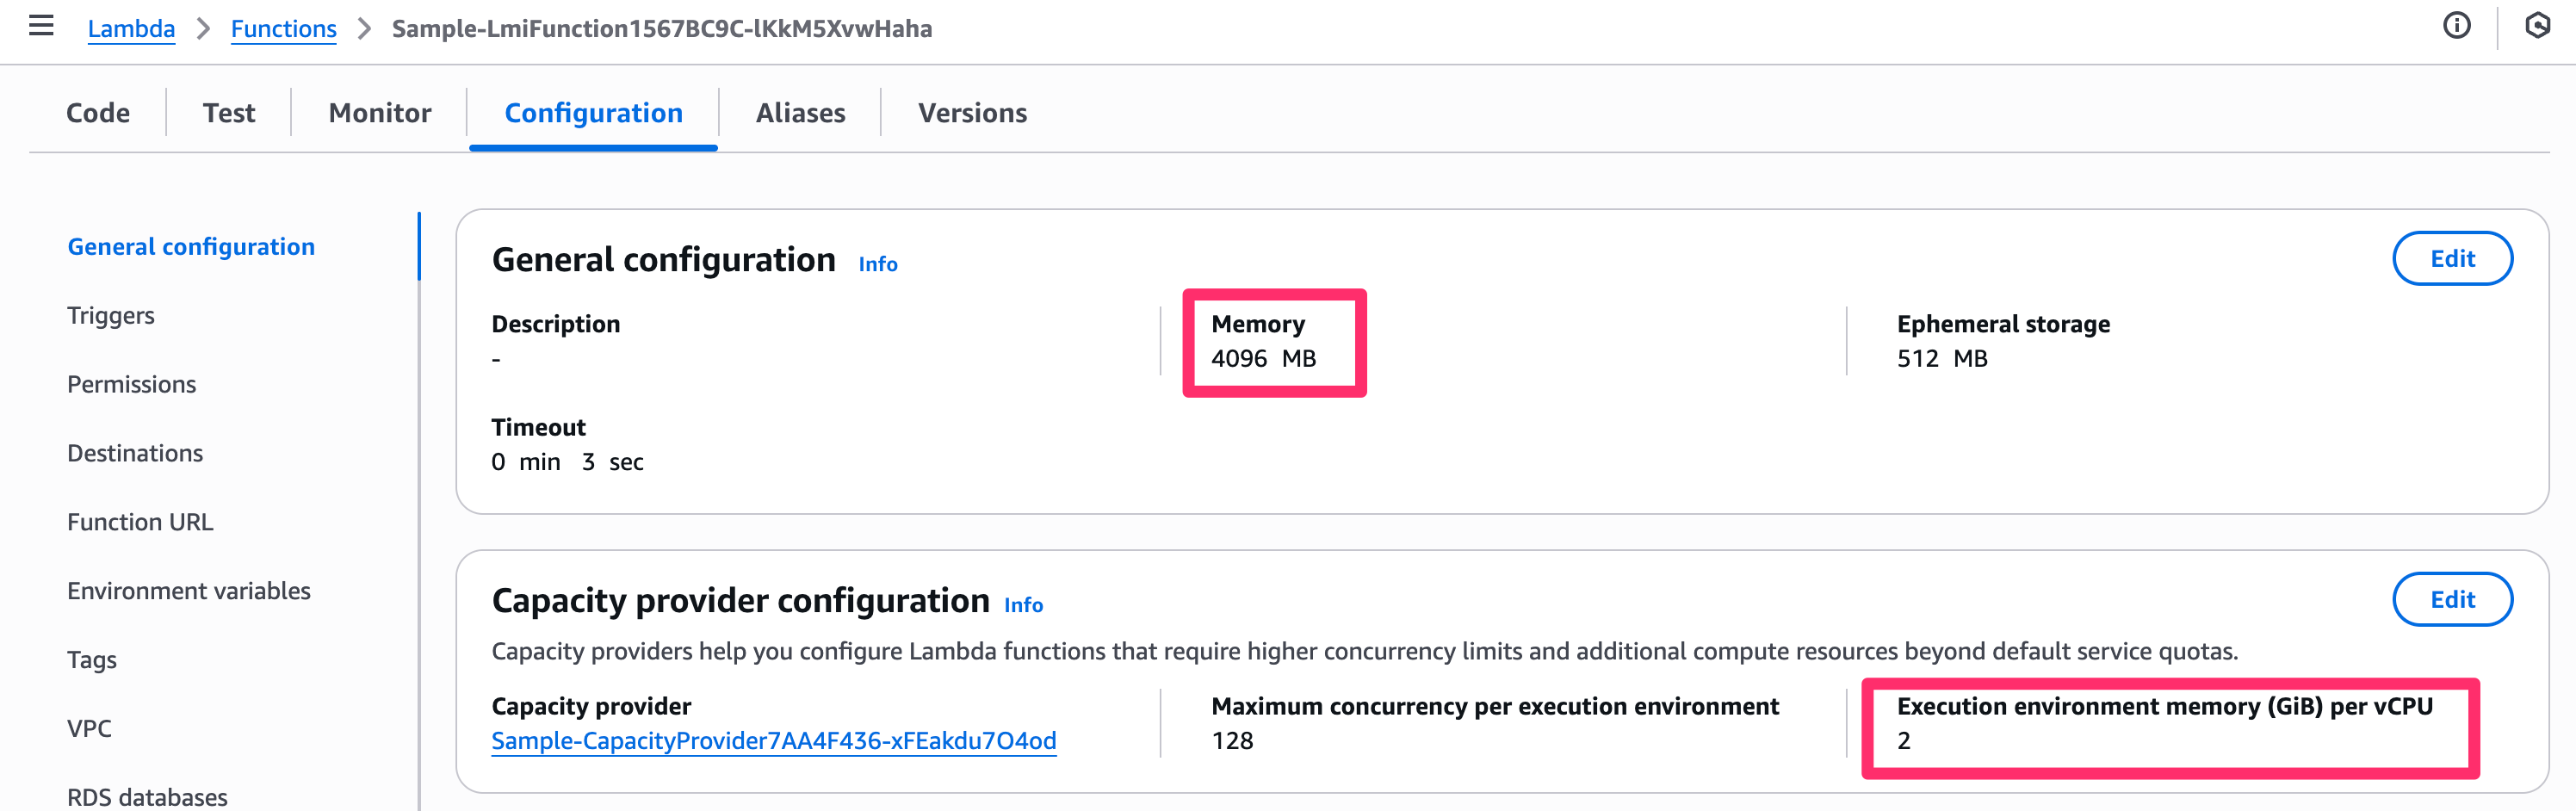Screen dimensions: 2576x811
Task: Switch to the Code tab
Action: tap(98, 113)
